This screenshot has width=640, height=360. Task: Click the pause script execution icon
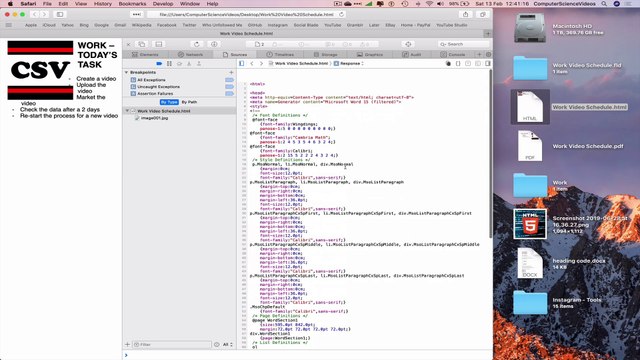pos(169,64)
